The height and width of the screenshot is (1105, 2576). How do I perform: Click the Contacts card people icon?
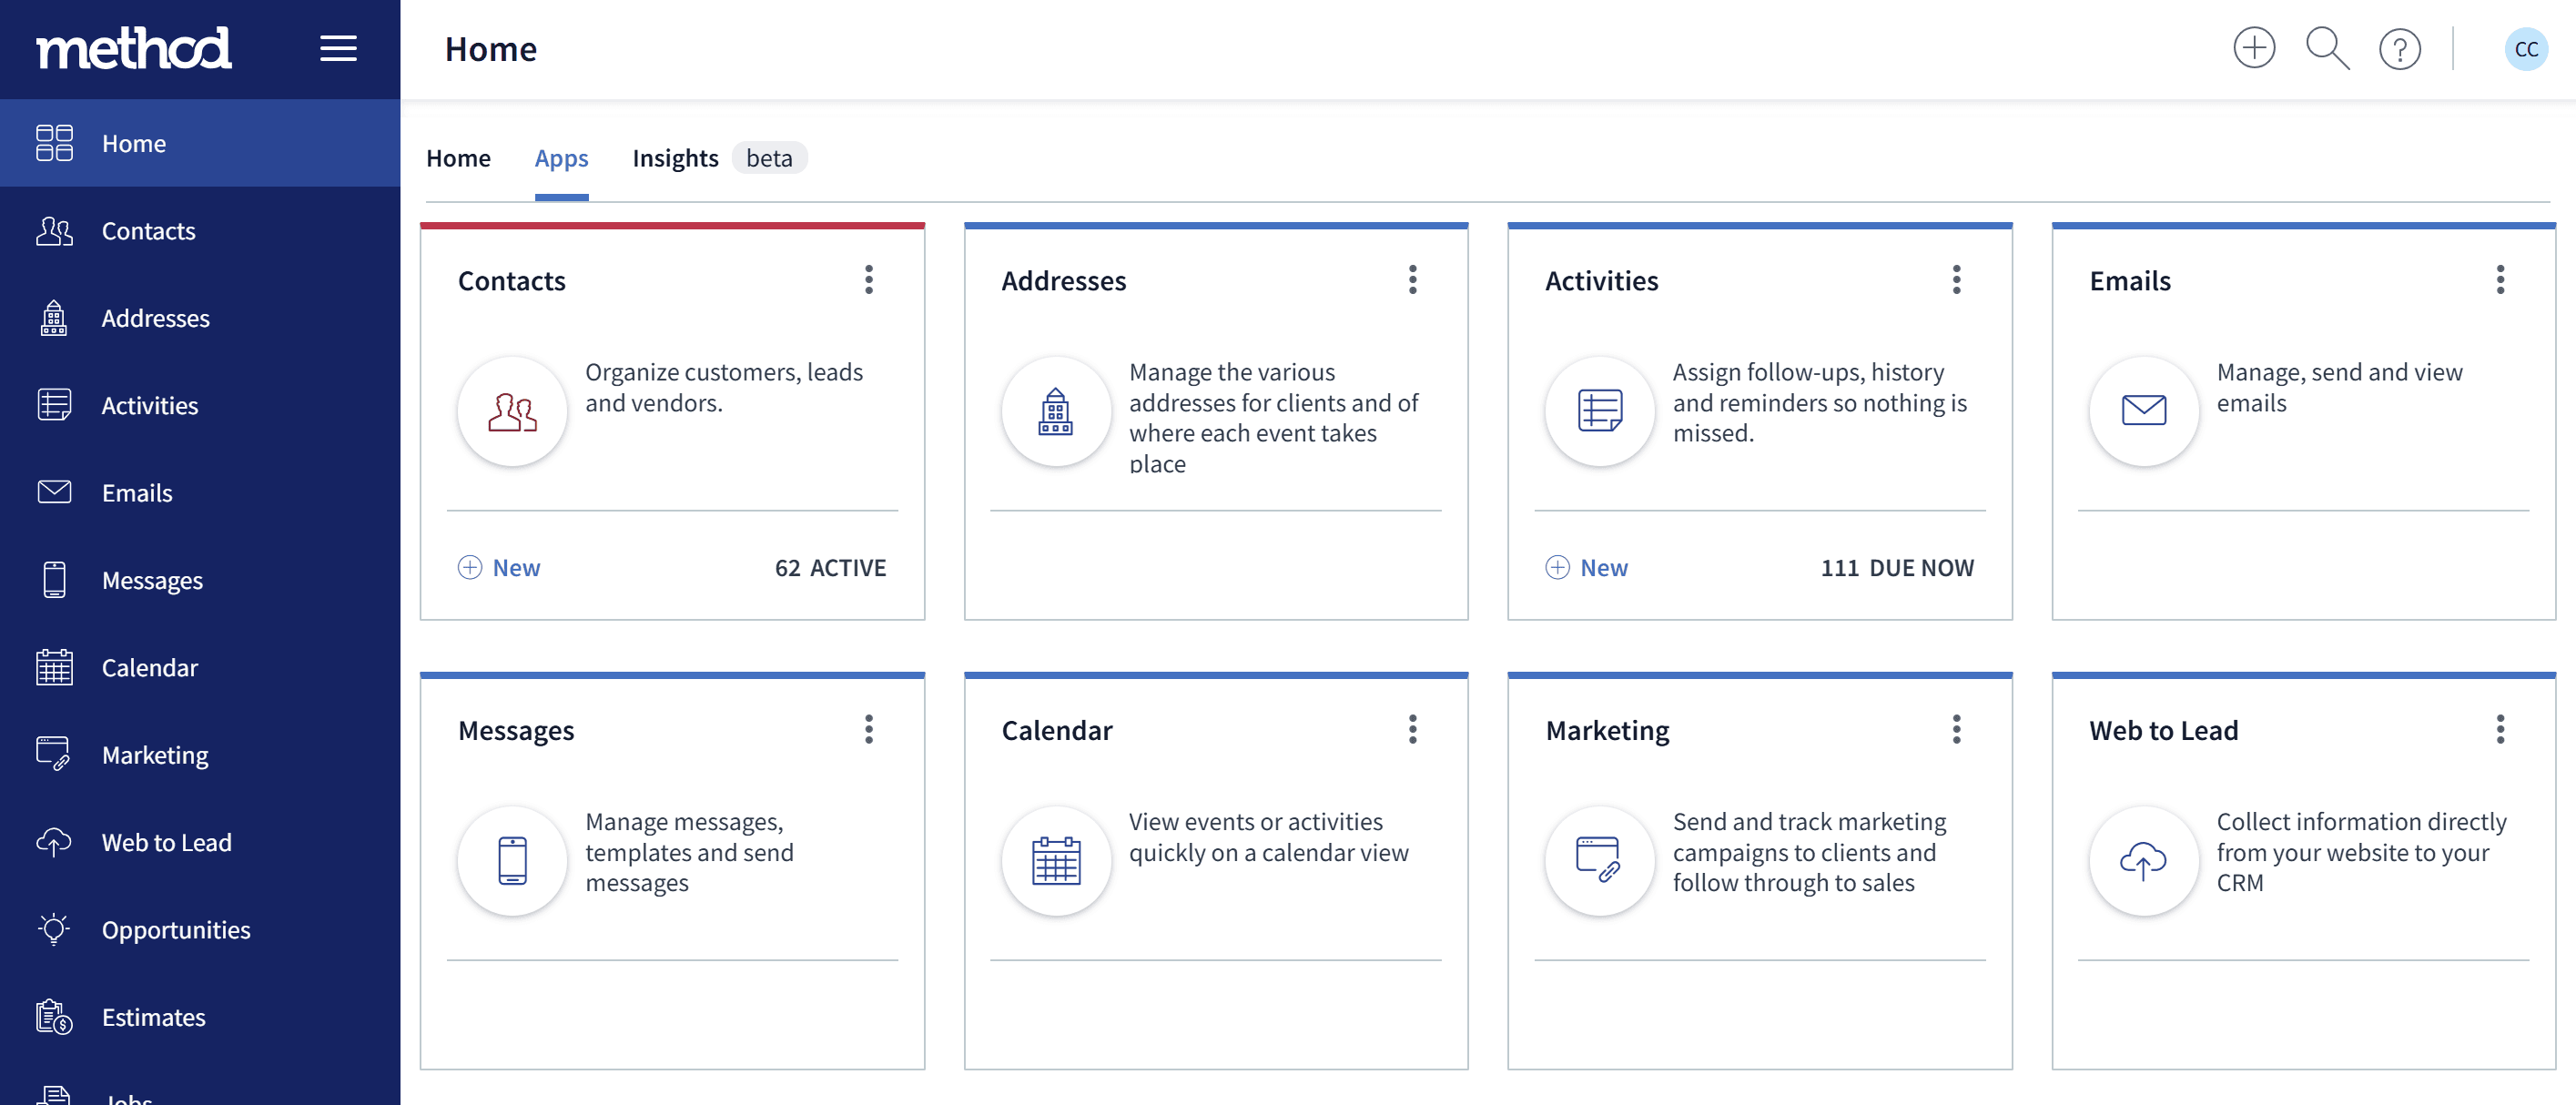tap(512, 411)
